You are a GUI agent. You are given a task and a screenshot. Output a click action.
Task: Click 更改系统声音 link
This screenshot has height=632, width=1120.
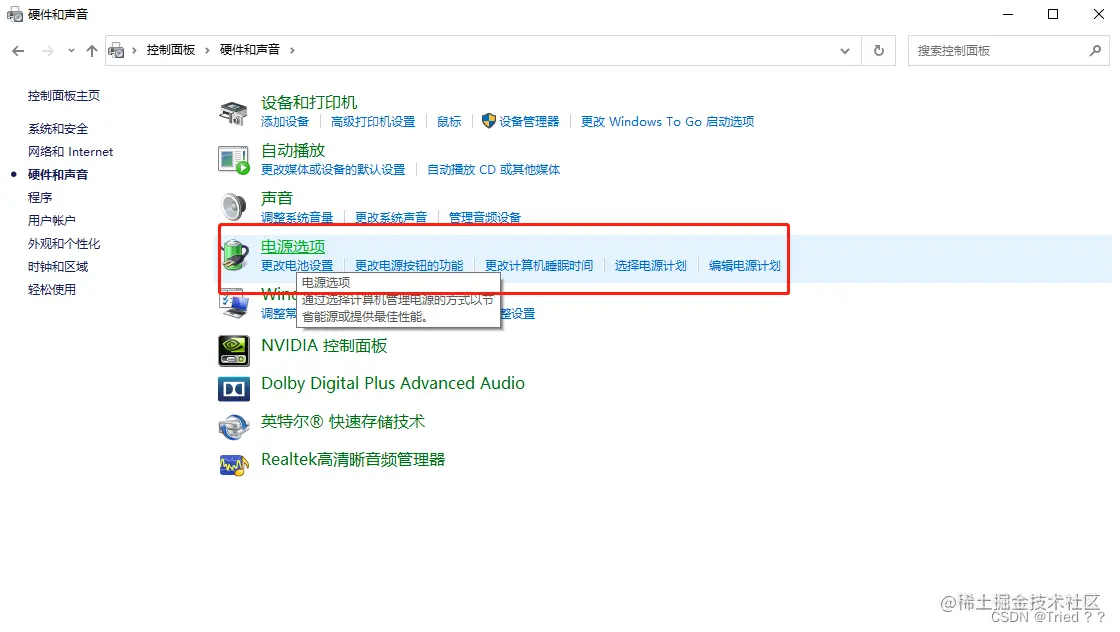[x=391, y=217]
